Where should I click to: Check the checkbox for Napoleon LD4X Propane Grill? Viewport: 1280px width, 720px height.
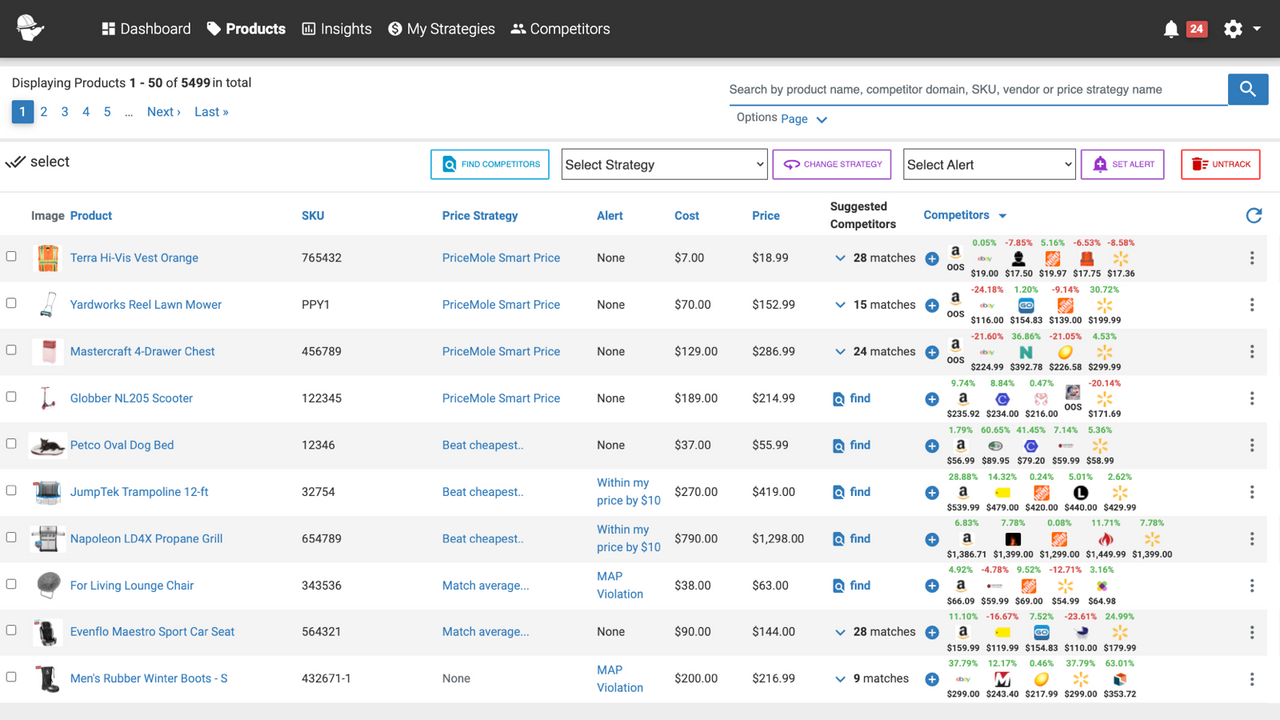11,538
